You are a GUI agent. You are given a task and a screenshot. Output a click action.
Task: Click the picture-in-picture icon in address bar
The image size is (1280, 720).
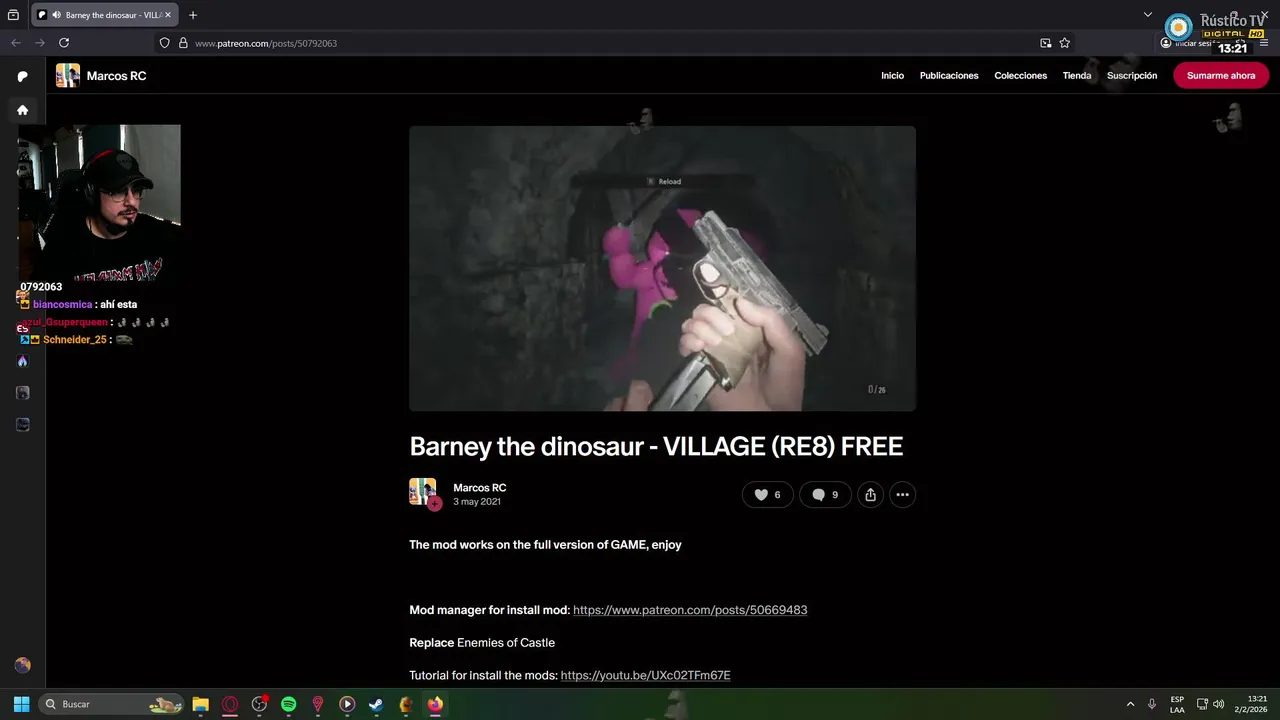pos(1045,43)
